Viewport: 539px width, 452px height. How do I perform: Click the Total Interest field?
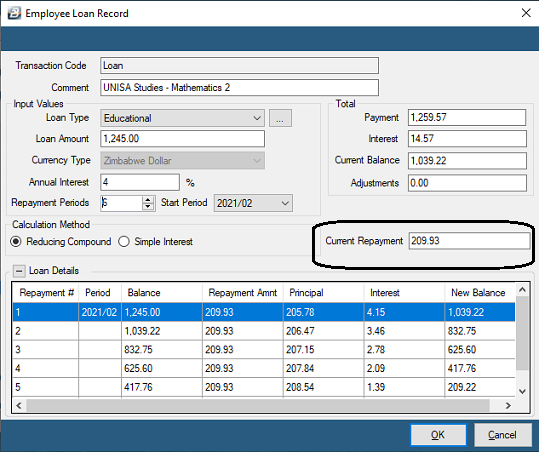pyautogui.click(x=467, y=139)
